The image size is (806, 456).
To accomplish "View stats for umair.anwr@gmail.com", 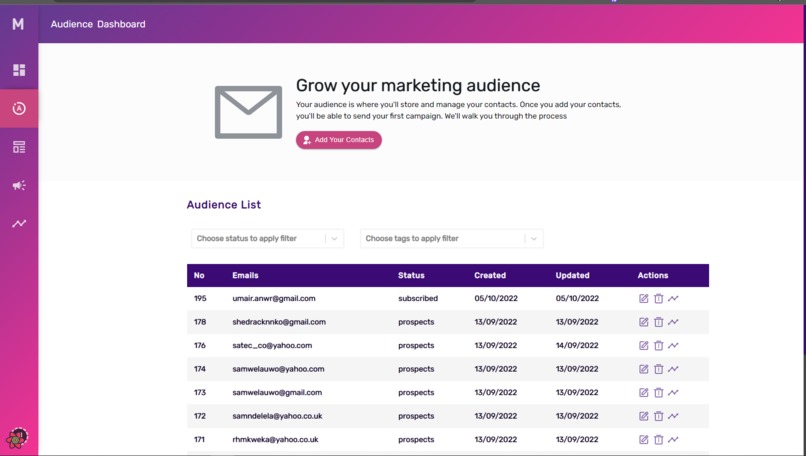I will (673, 299).
